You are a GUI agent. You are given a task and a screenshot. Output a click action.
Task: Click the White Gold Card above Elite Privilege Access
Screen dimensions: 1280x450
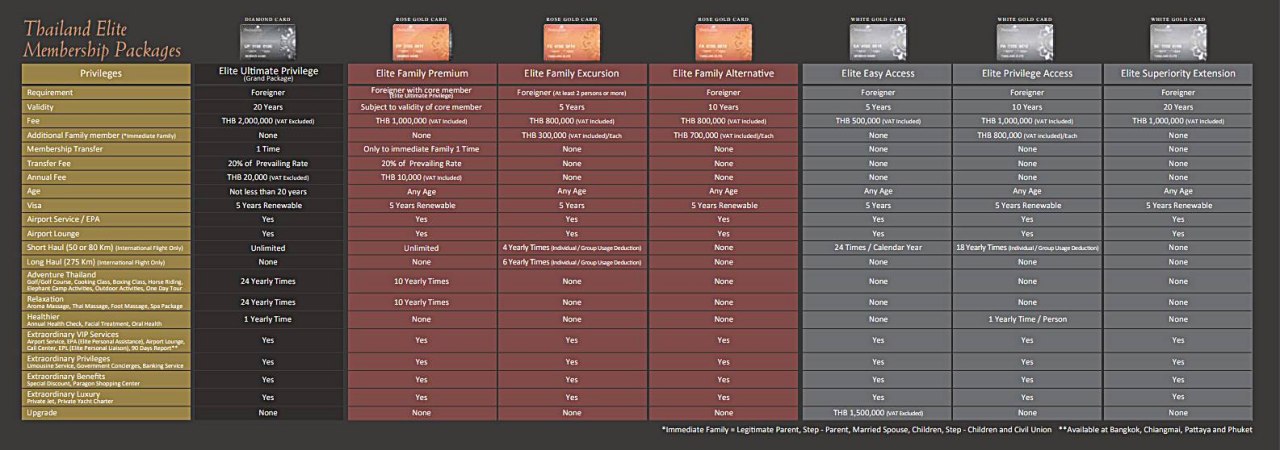coord(1025,42)
